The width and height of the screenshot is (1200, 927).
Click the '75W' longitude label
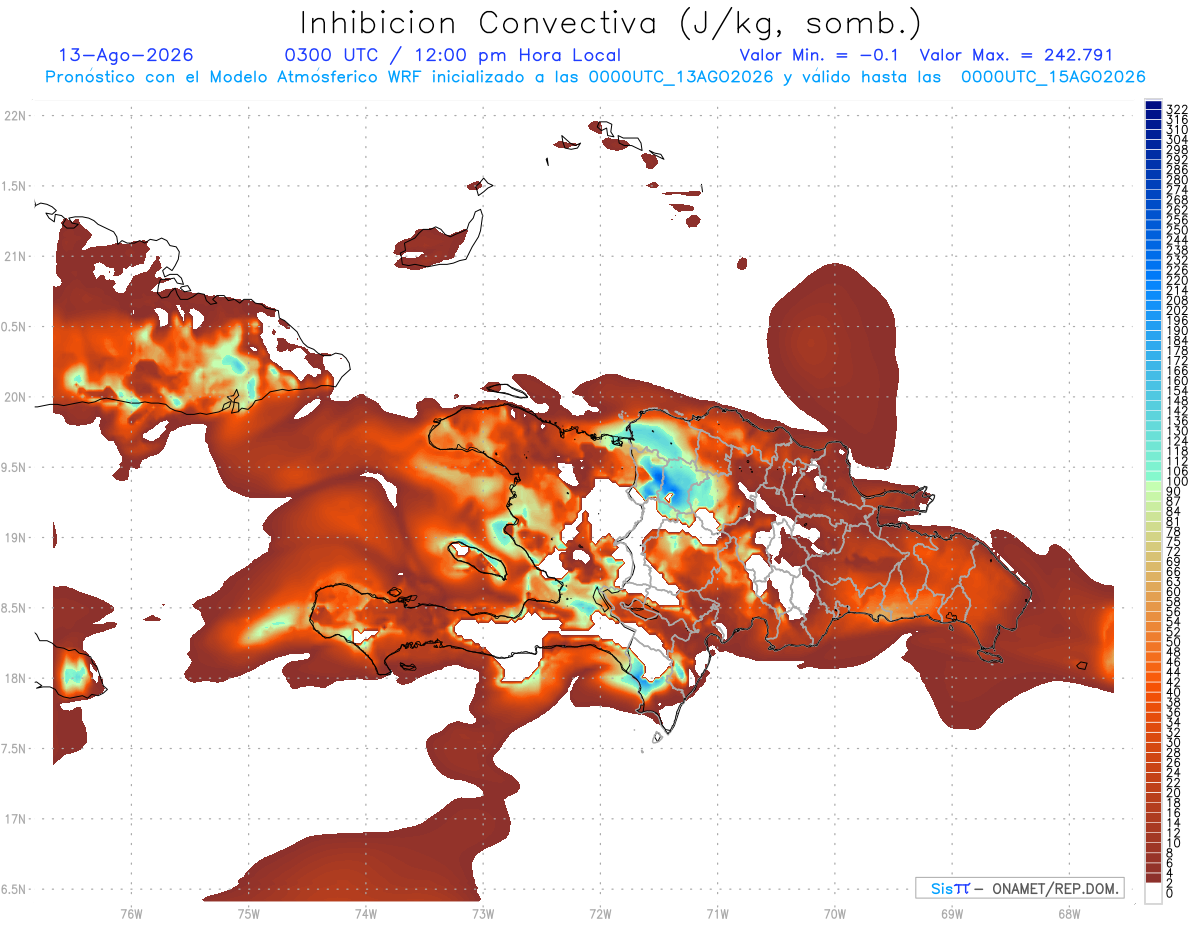[248, 913]
